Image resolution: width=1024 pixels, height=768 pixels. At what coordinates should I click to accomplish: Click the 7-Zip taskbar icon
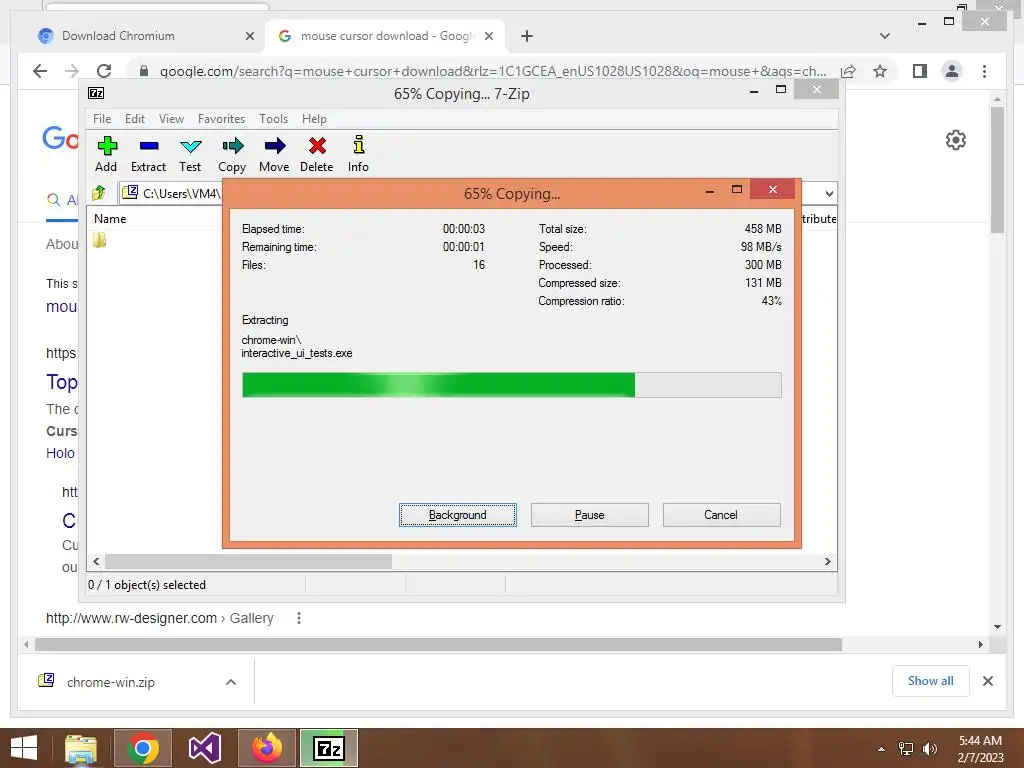329,748
